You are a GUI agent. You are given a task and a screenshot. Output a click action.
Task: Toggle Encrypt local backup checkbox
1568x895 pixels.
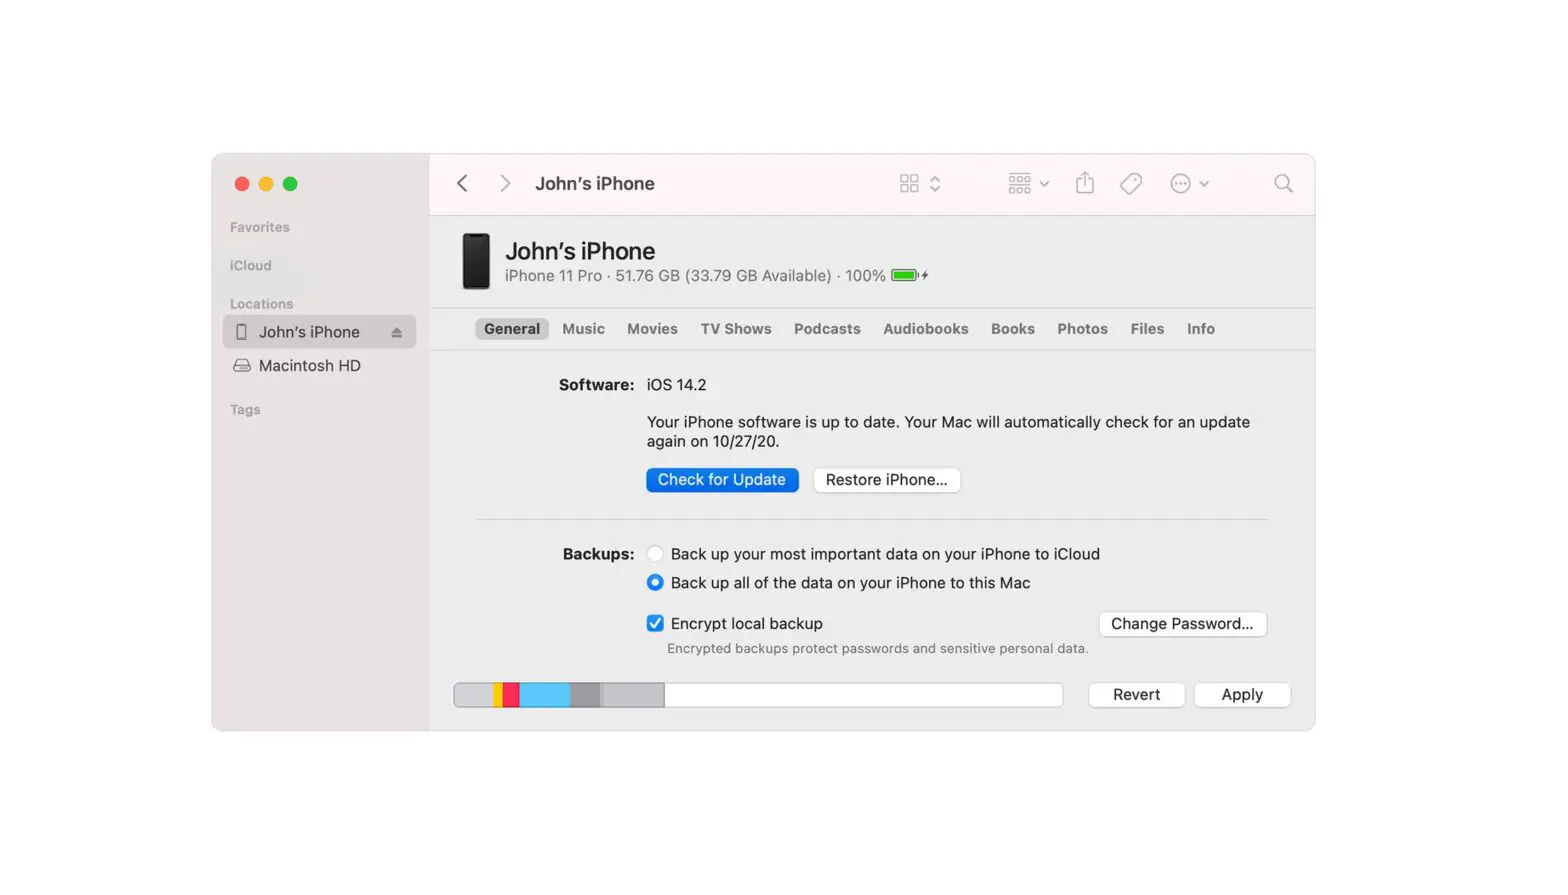click(x=655, y=624)
